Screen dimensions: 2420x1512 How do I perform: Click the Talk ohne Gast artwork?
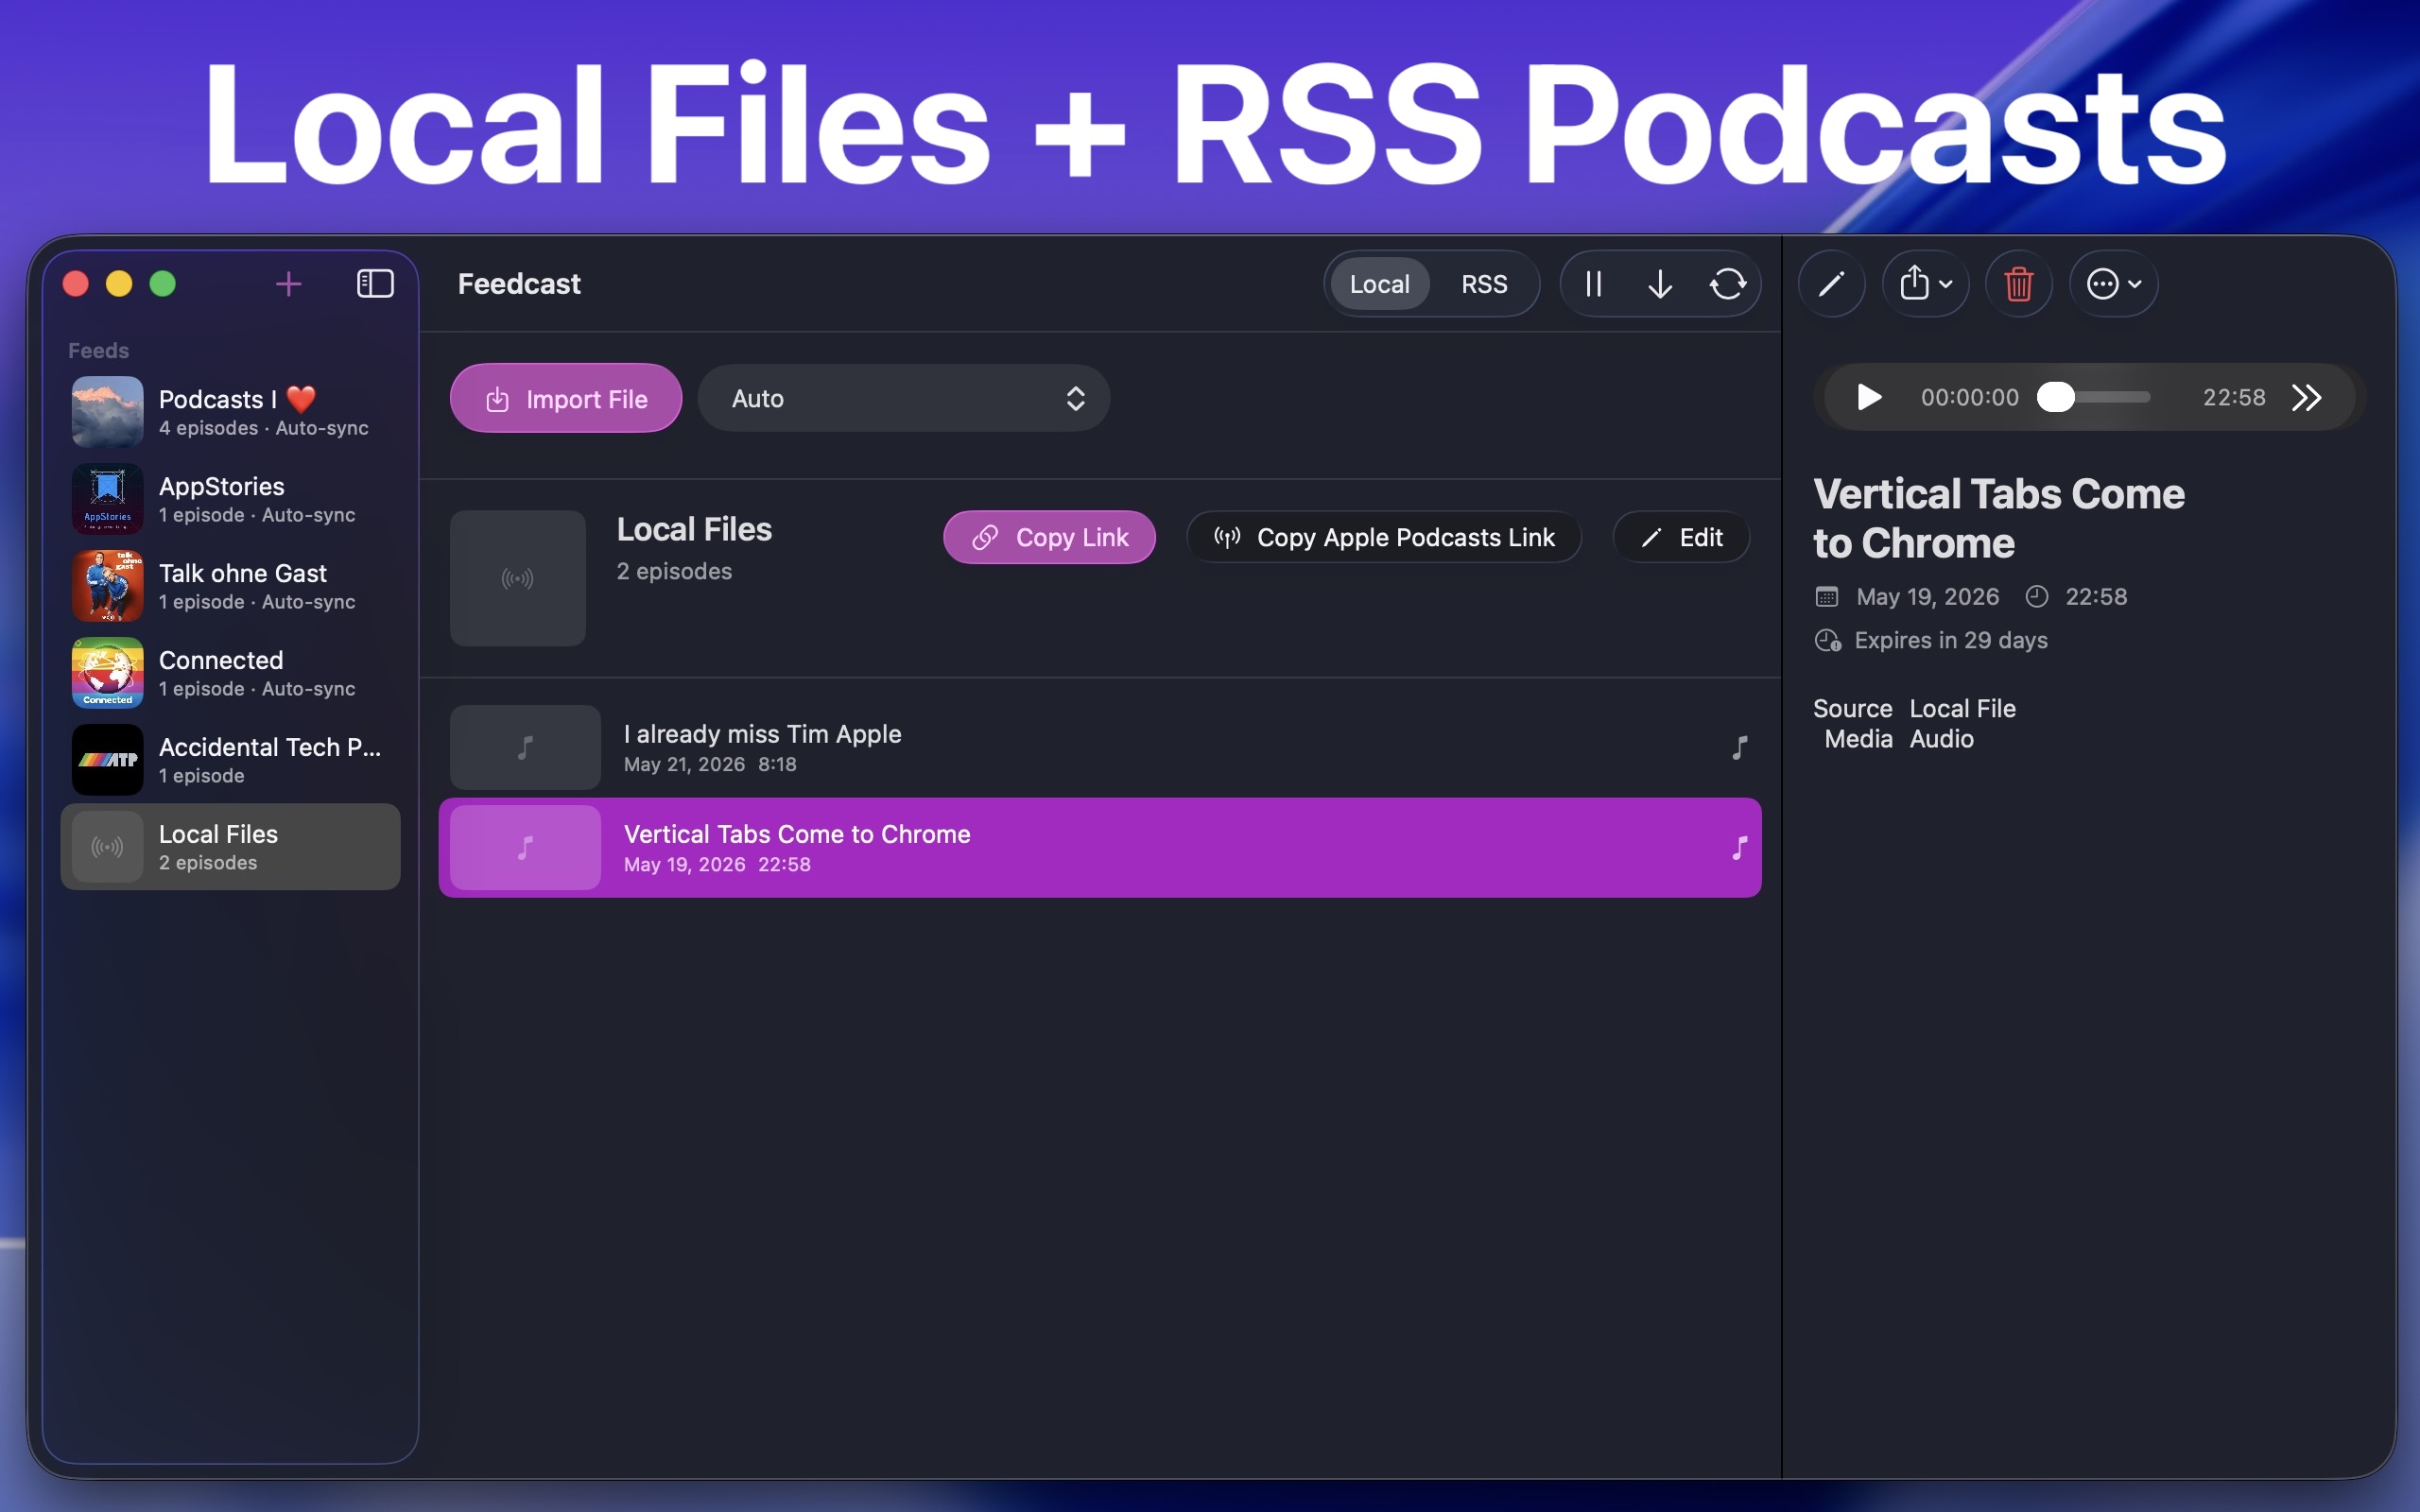click(108, 586)
